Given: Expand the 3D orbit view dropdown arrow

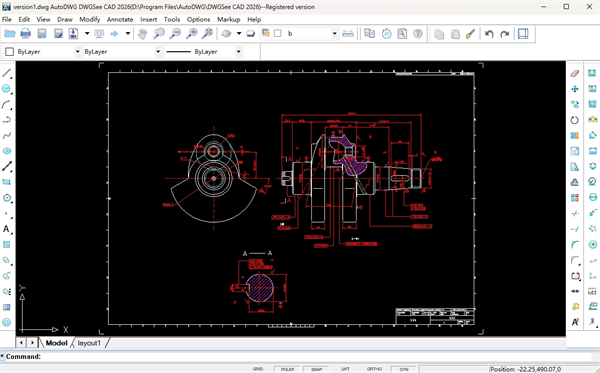Looking at the screenshot, I should tap(239, 34).
